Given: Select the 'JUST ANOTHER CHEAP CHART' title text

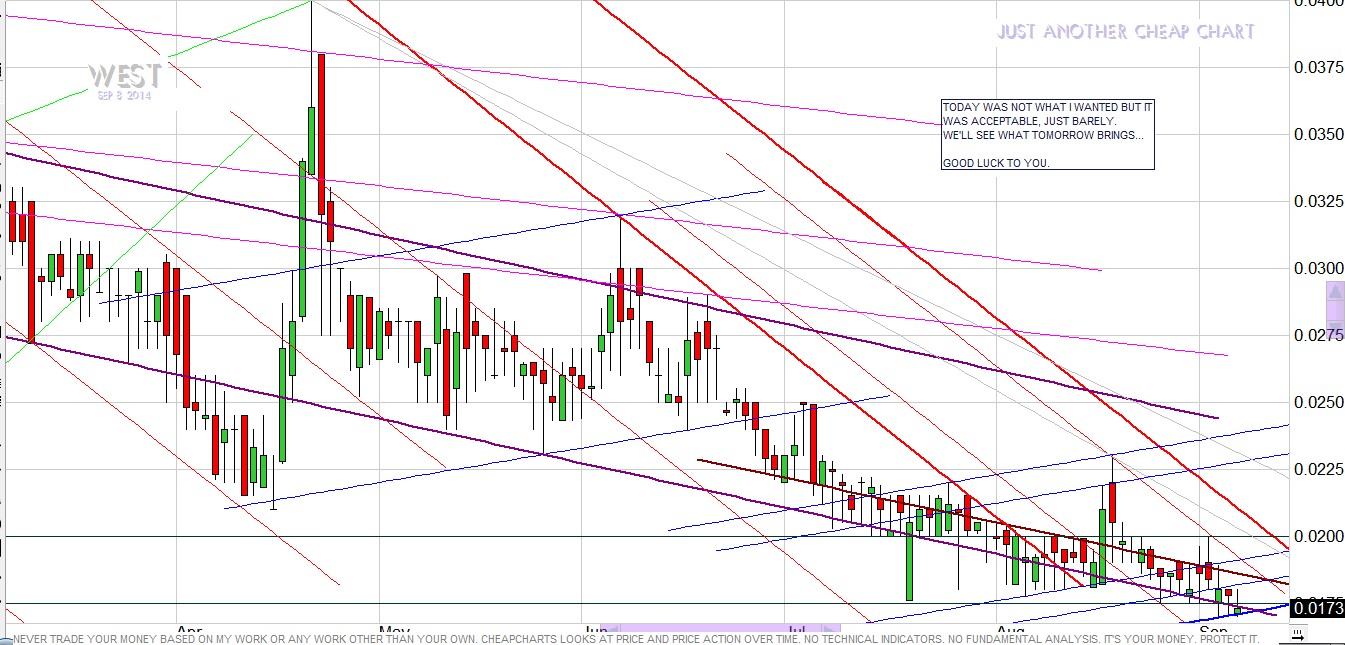Looking at the screenshot, I should click(1125, 32).
